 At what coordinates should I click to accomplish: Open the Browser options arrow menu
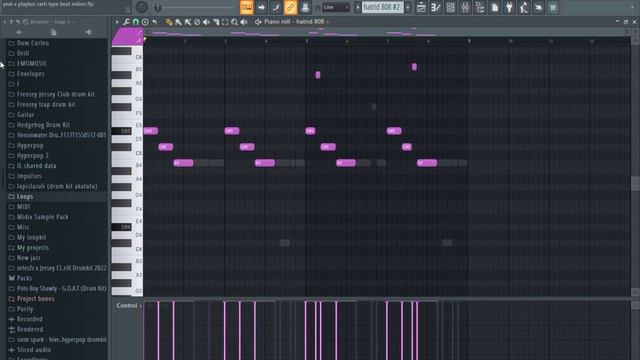5,22
